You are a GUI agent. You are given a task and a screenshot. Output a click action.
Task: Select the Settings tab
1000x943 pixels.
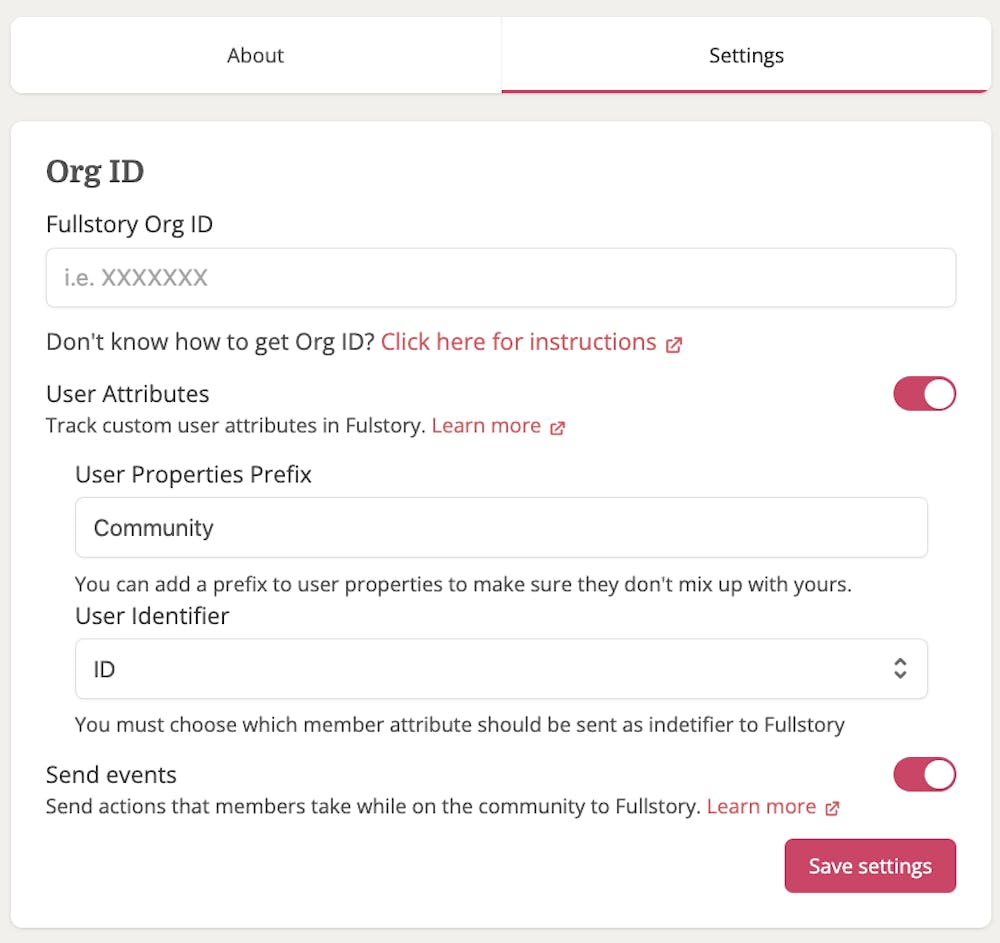coord(746,55)
